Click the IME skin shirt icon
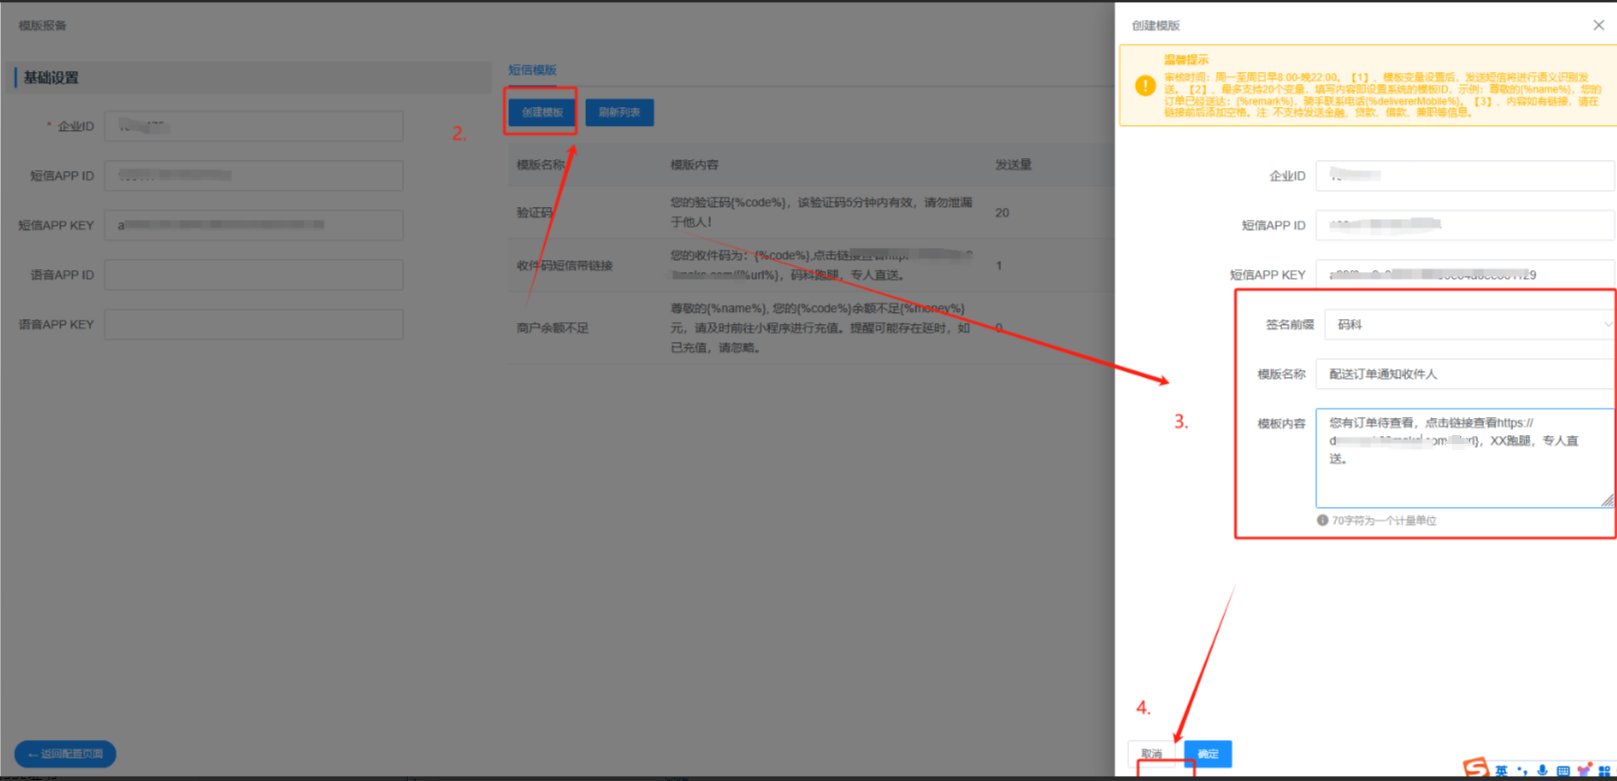The width and height of the screenshot is (1617, 781). tap(1584, 770)
